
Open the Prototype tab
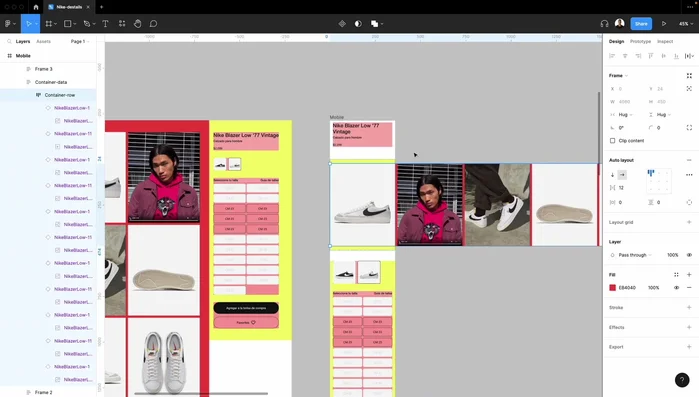coord(640,41)
